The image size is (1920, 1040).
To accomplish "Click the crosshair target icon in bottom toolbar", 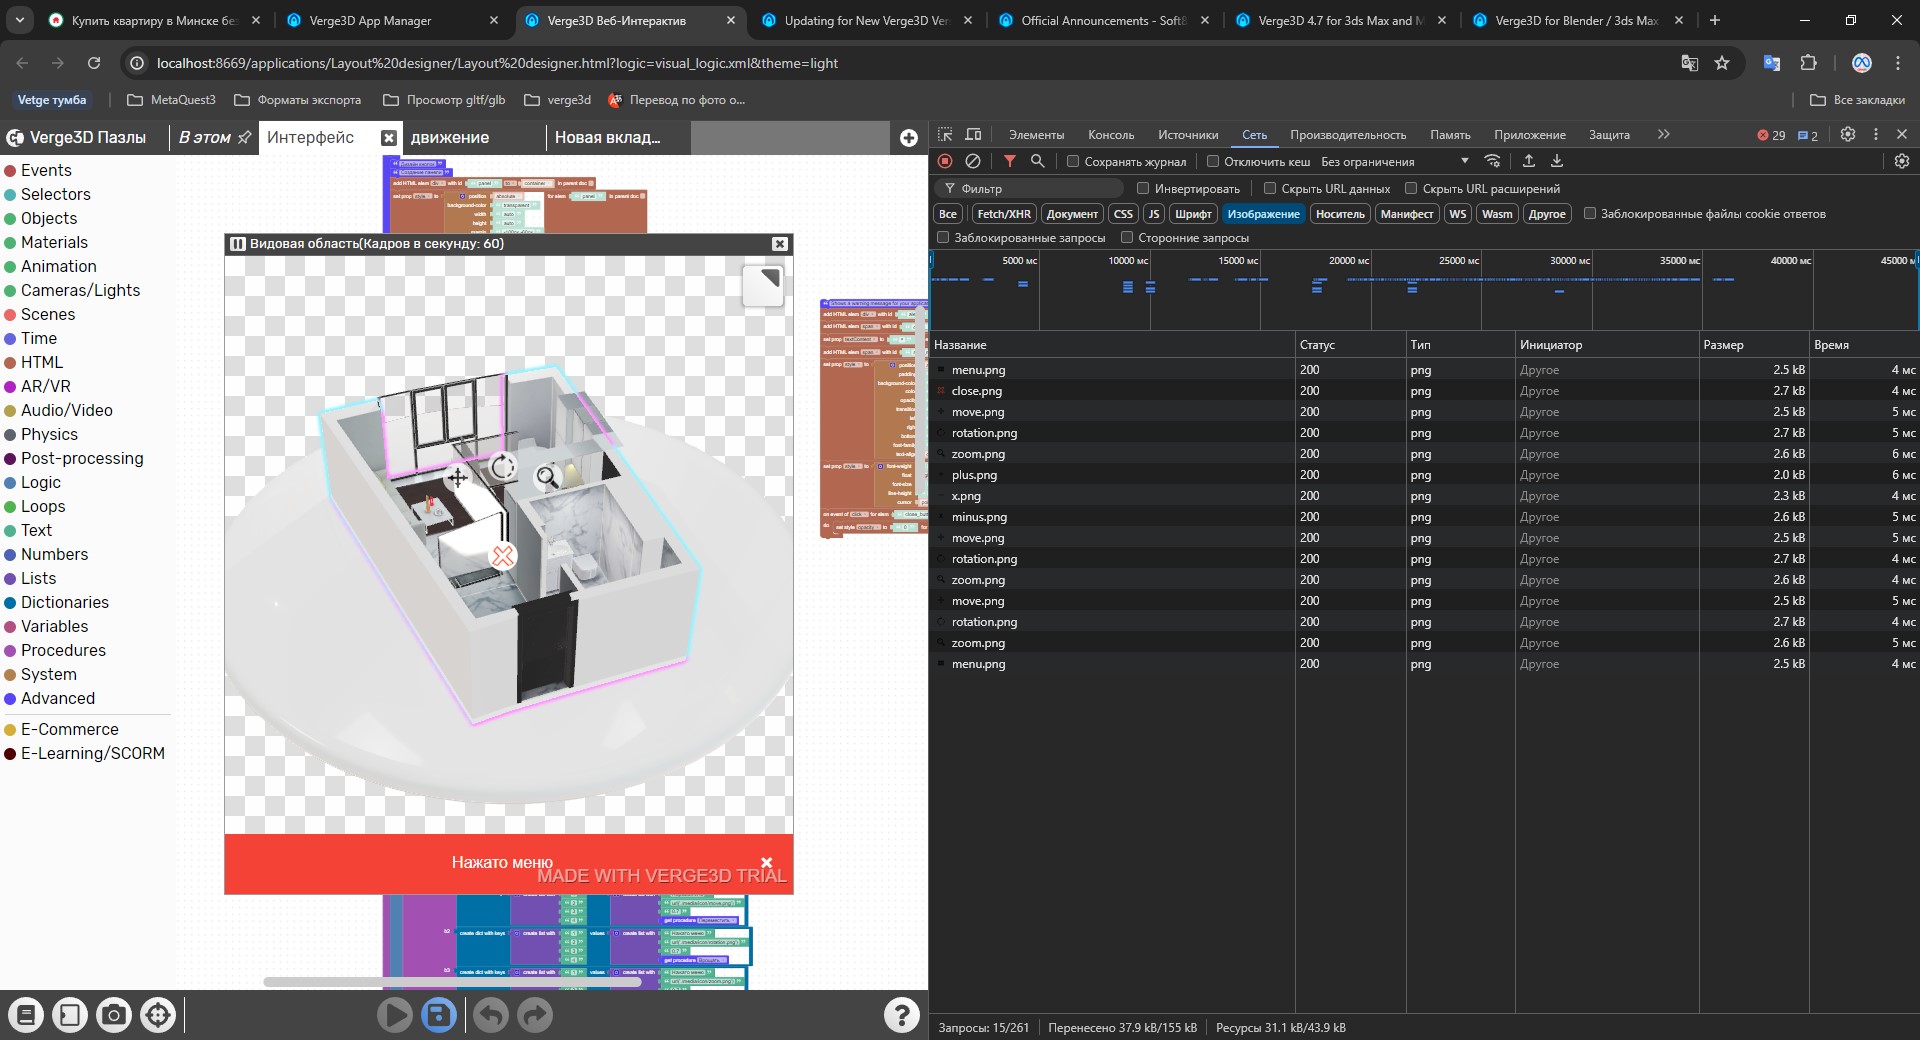I will point(158,1015).
